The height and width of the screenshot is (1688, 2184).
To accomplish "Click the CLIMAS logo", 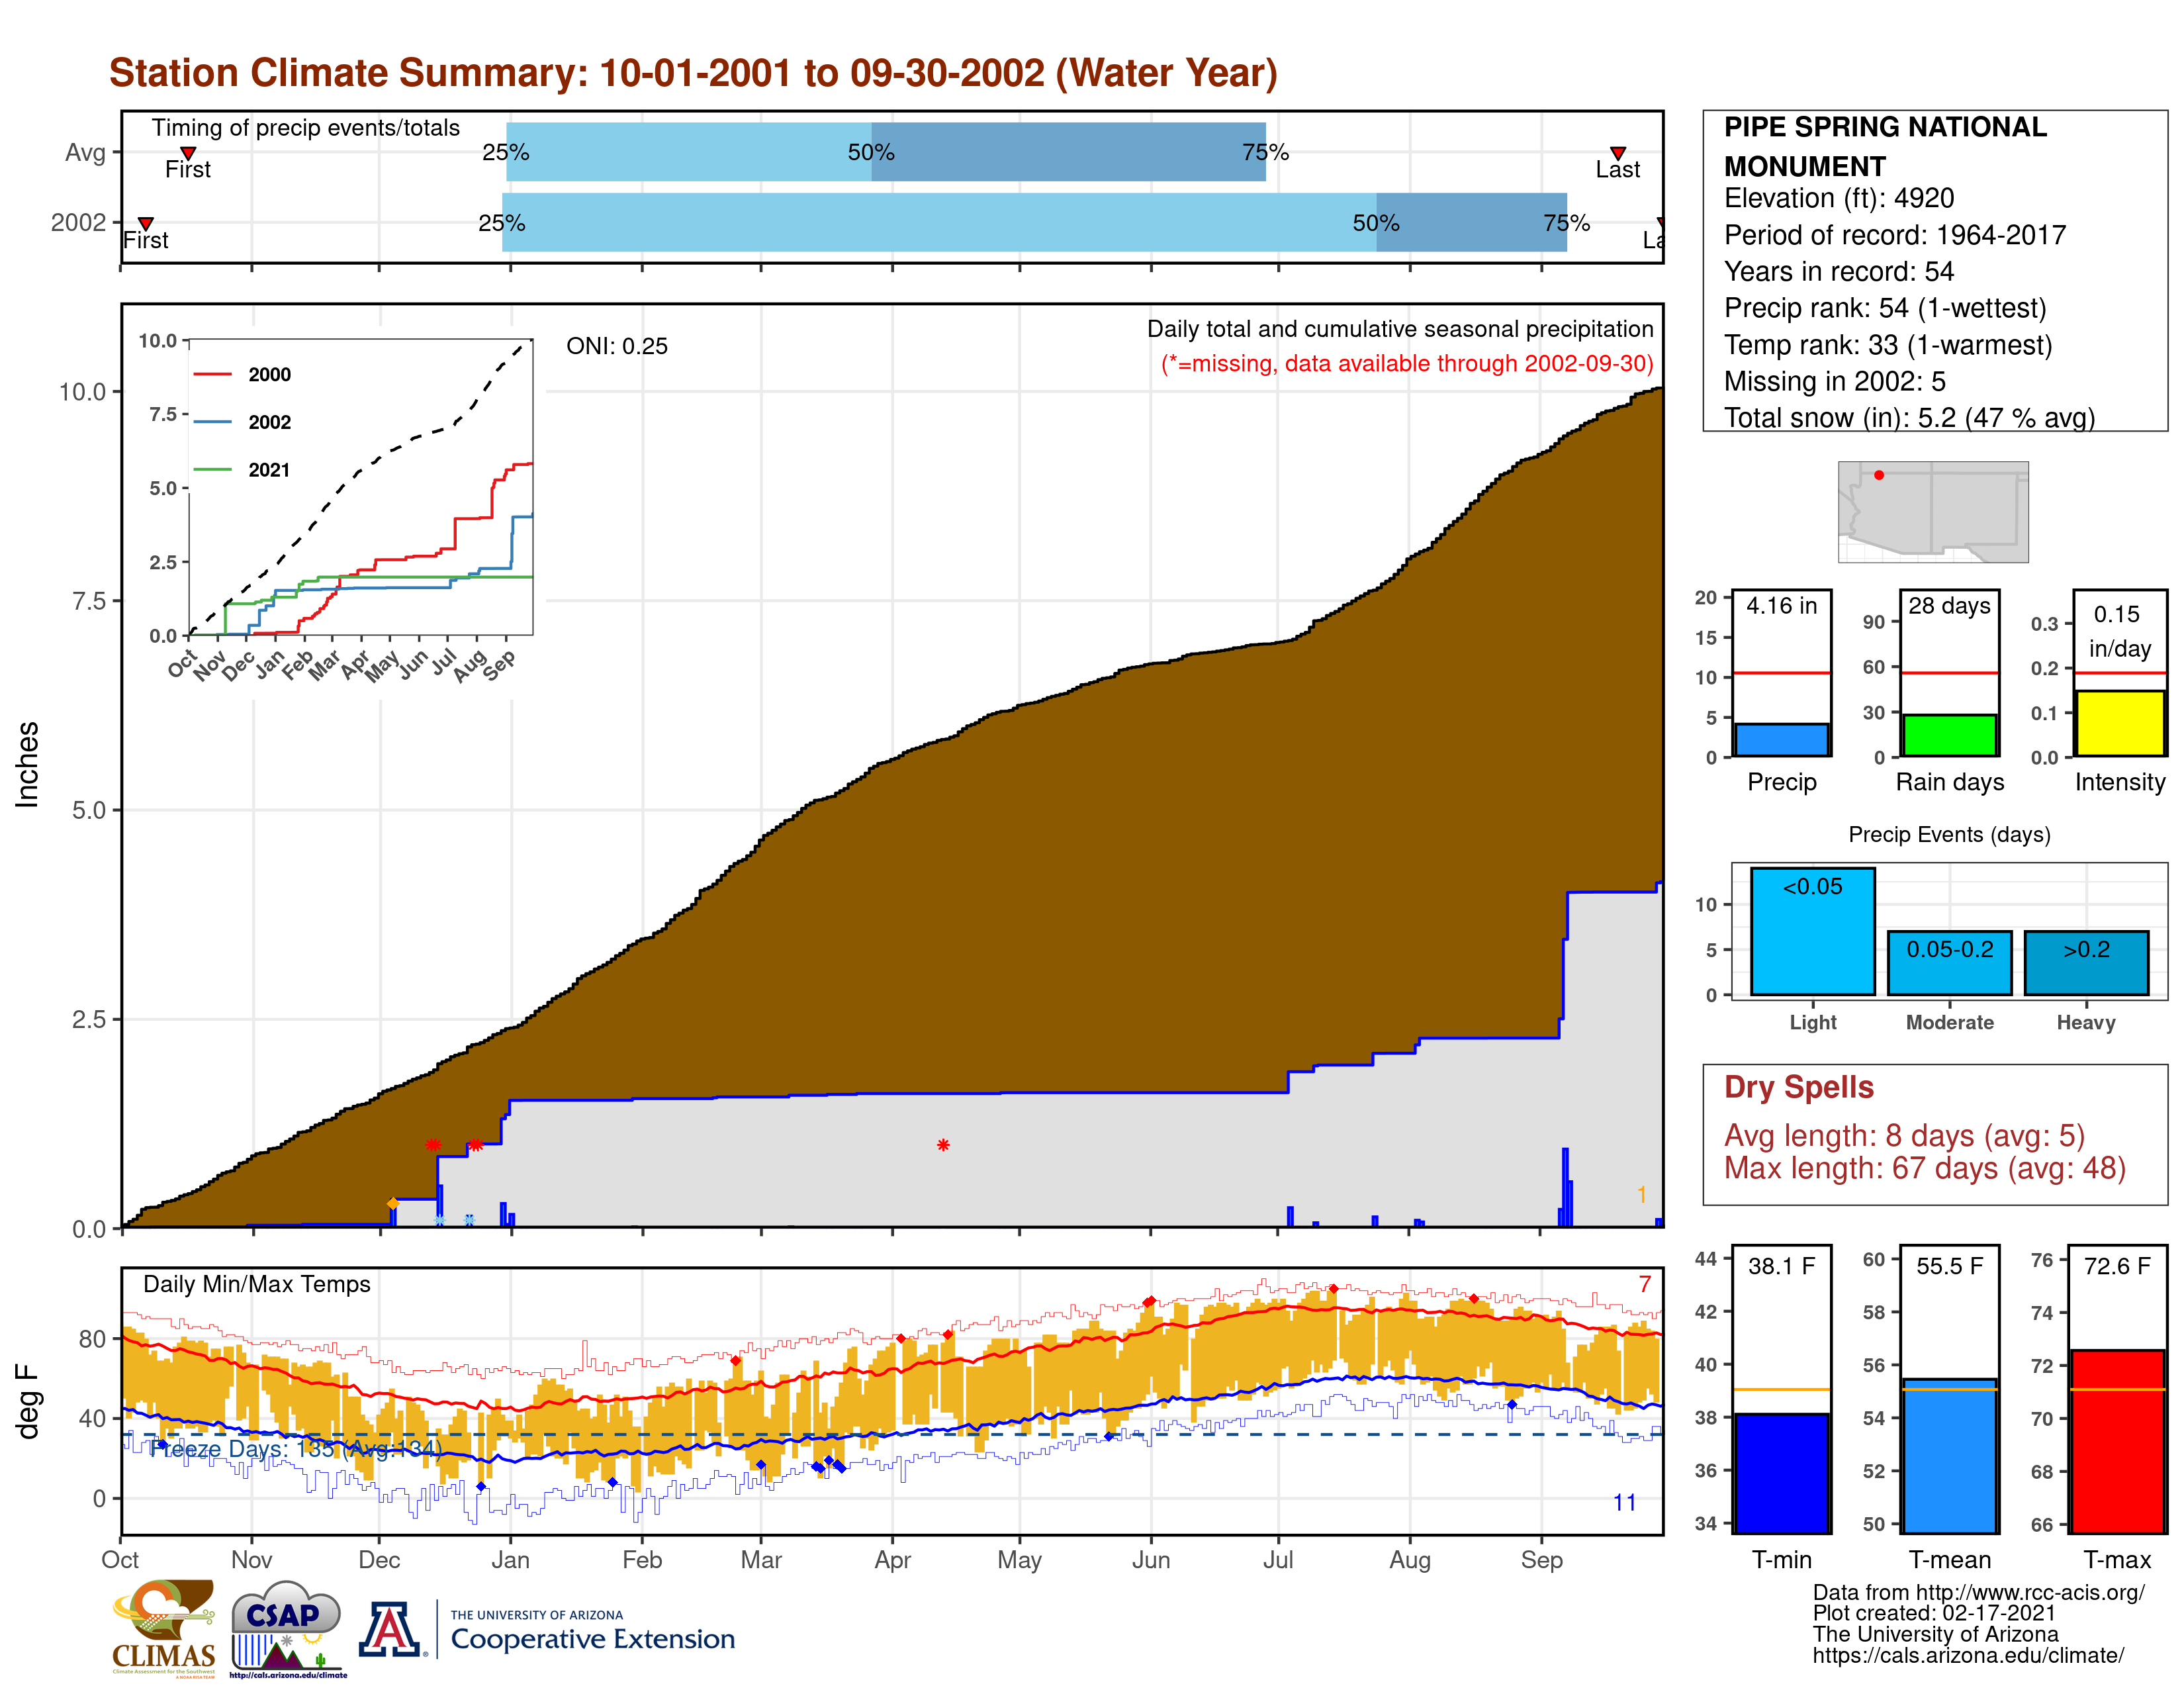I will point(163,1628).
